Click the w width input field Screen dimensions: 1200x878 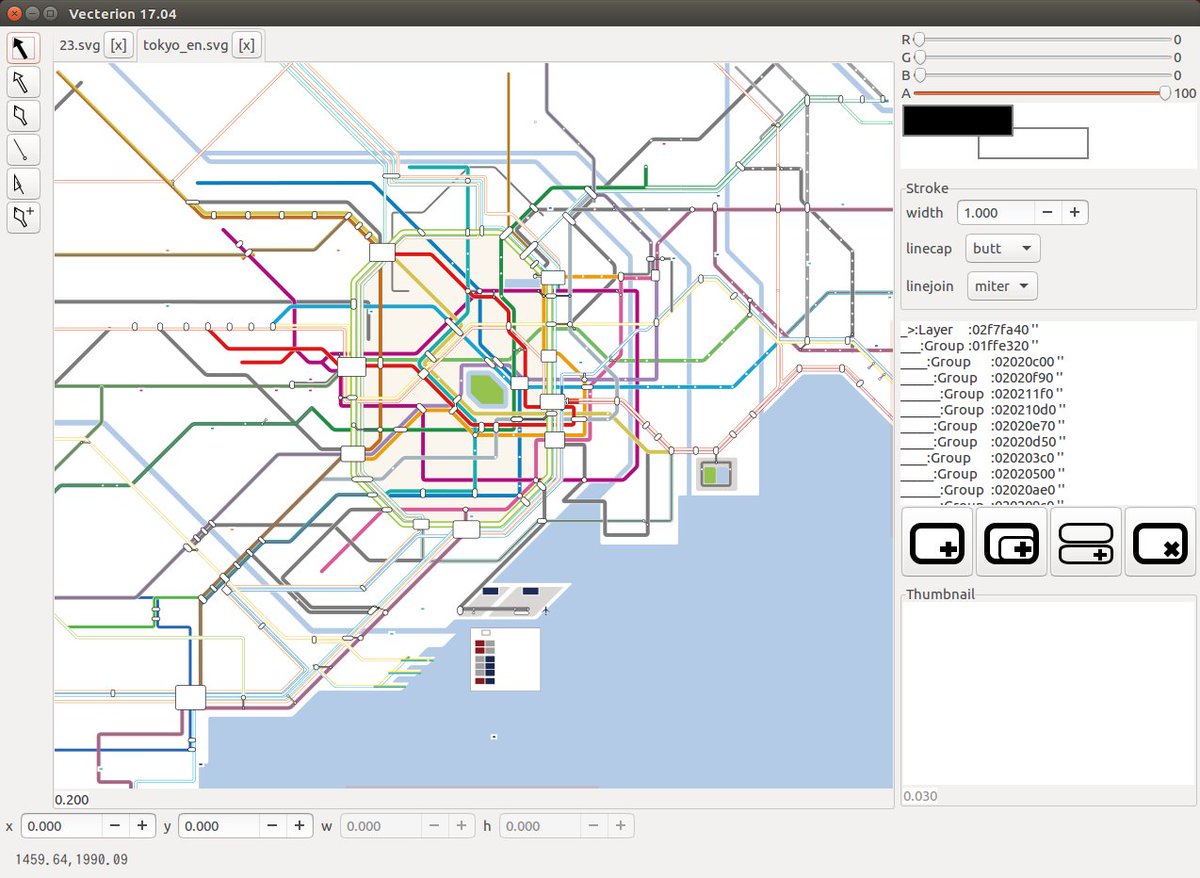tap(380, 826)
